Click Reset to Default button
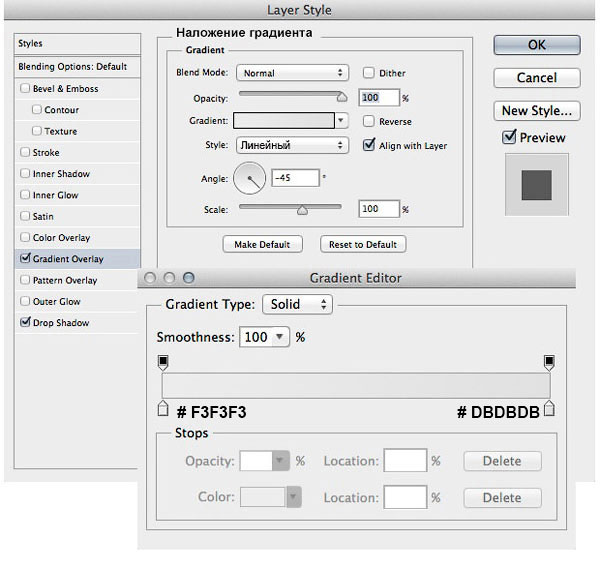 tap(363, 244)
